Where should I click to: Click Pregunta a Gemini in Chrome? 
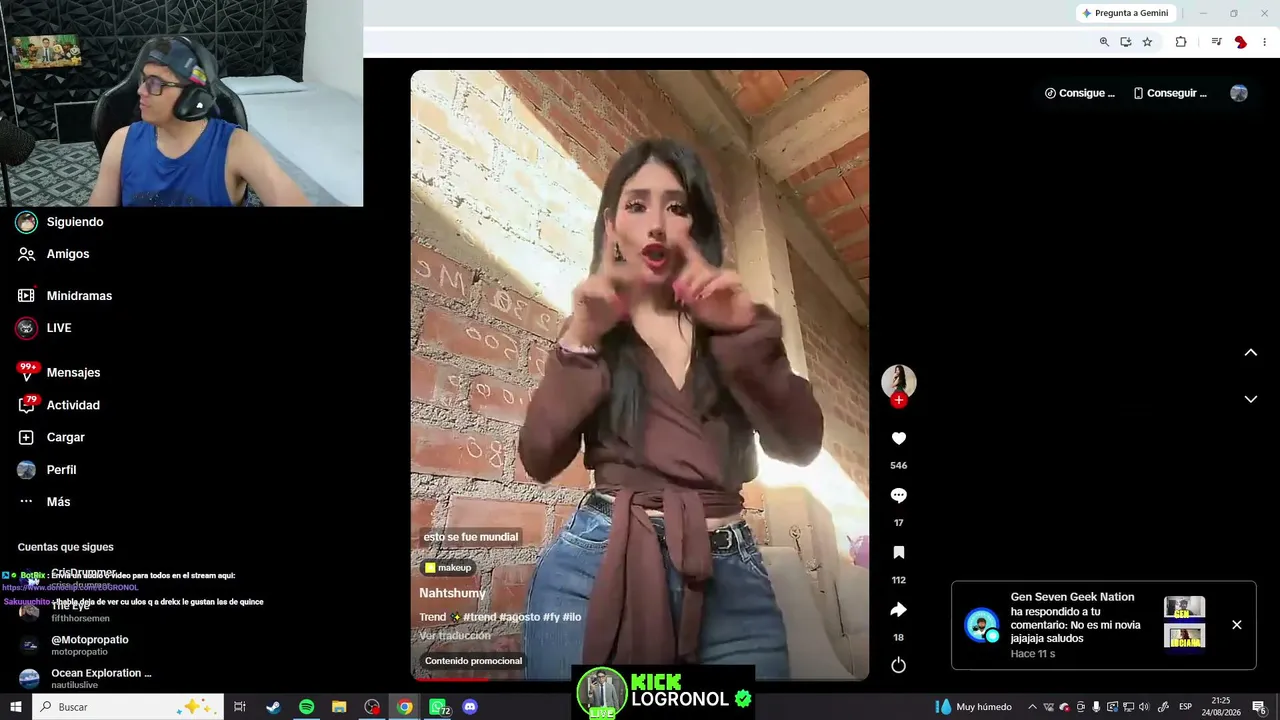tap(1125, 13)
